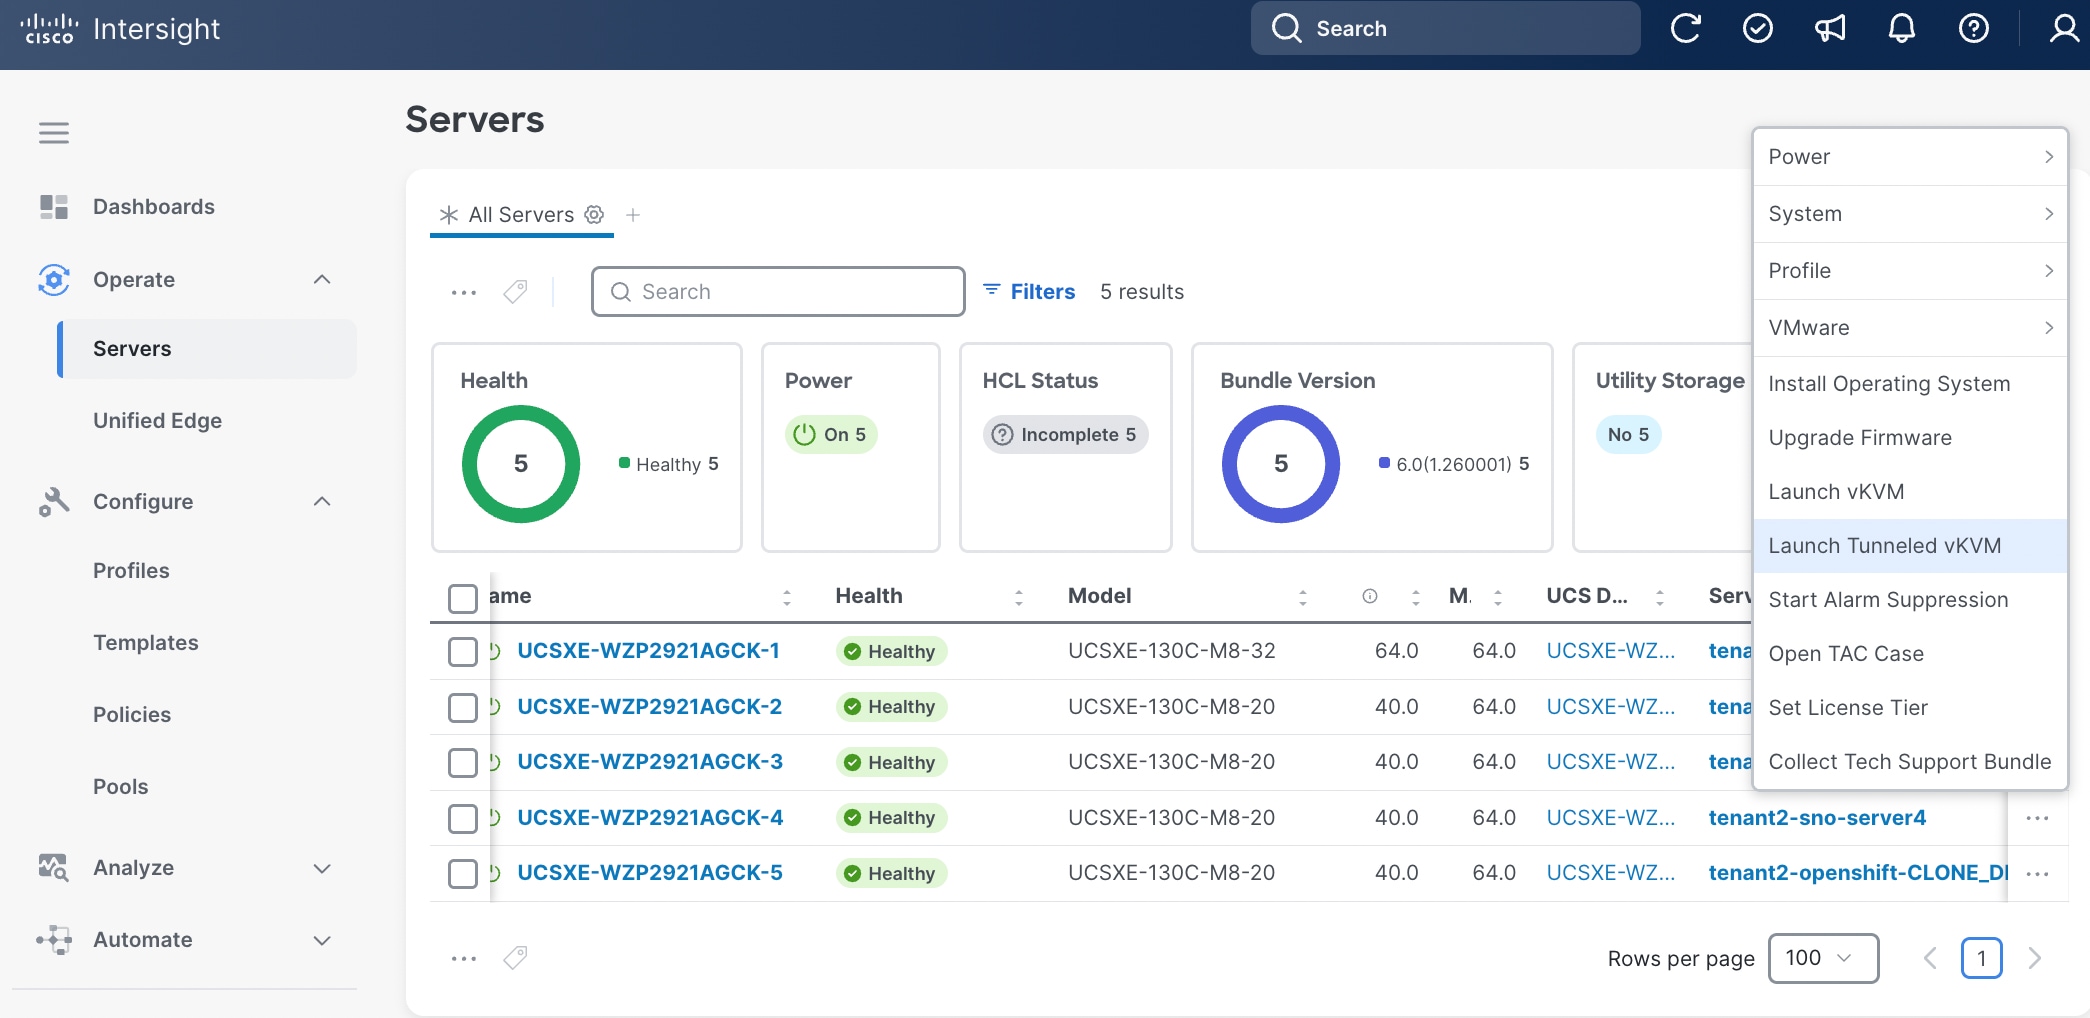Open the tenant2-sno-server4 profile link
Viewport: 2090px width, 1018px height.
tap(1817, 818)
